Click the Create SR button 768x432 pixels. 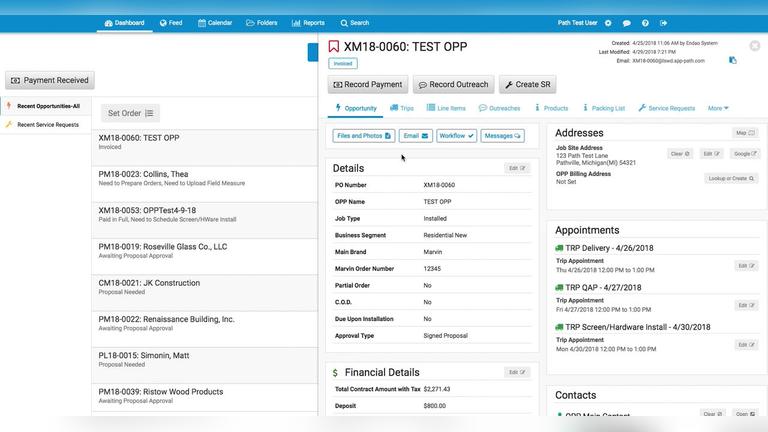[x=528, y=84]
